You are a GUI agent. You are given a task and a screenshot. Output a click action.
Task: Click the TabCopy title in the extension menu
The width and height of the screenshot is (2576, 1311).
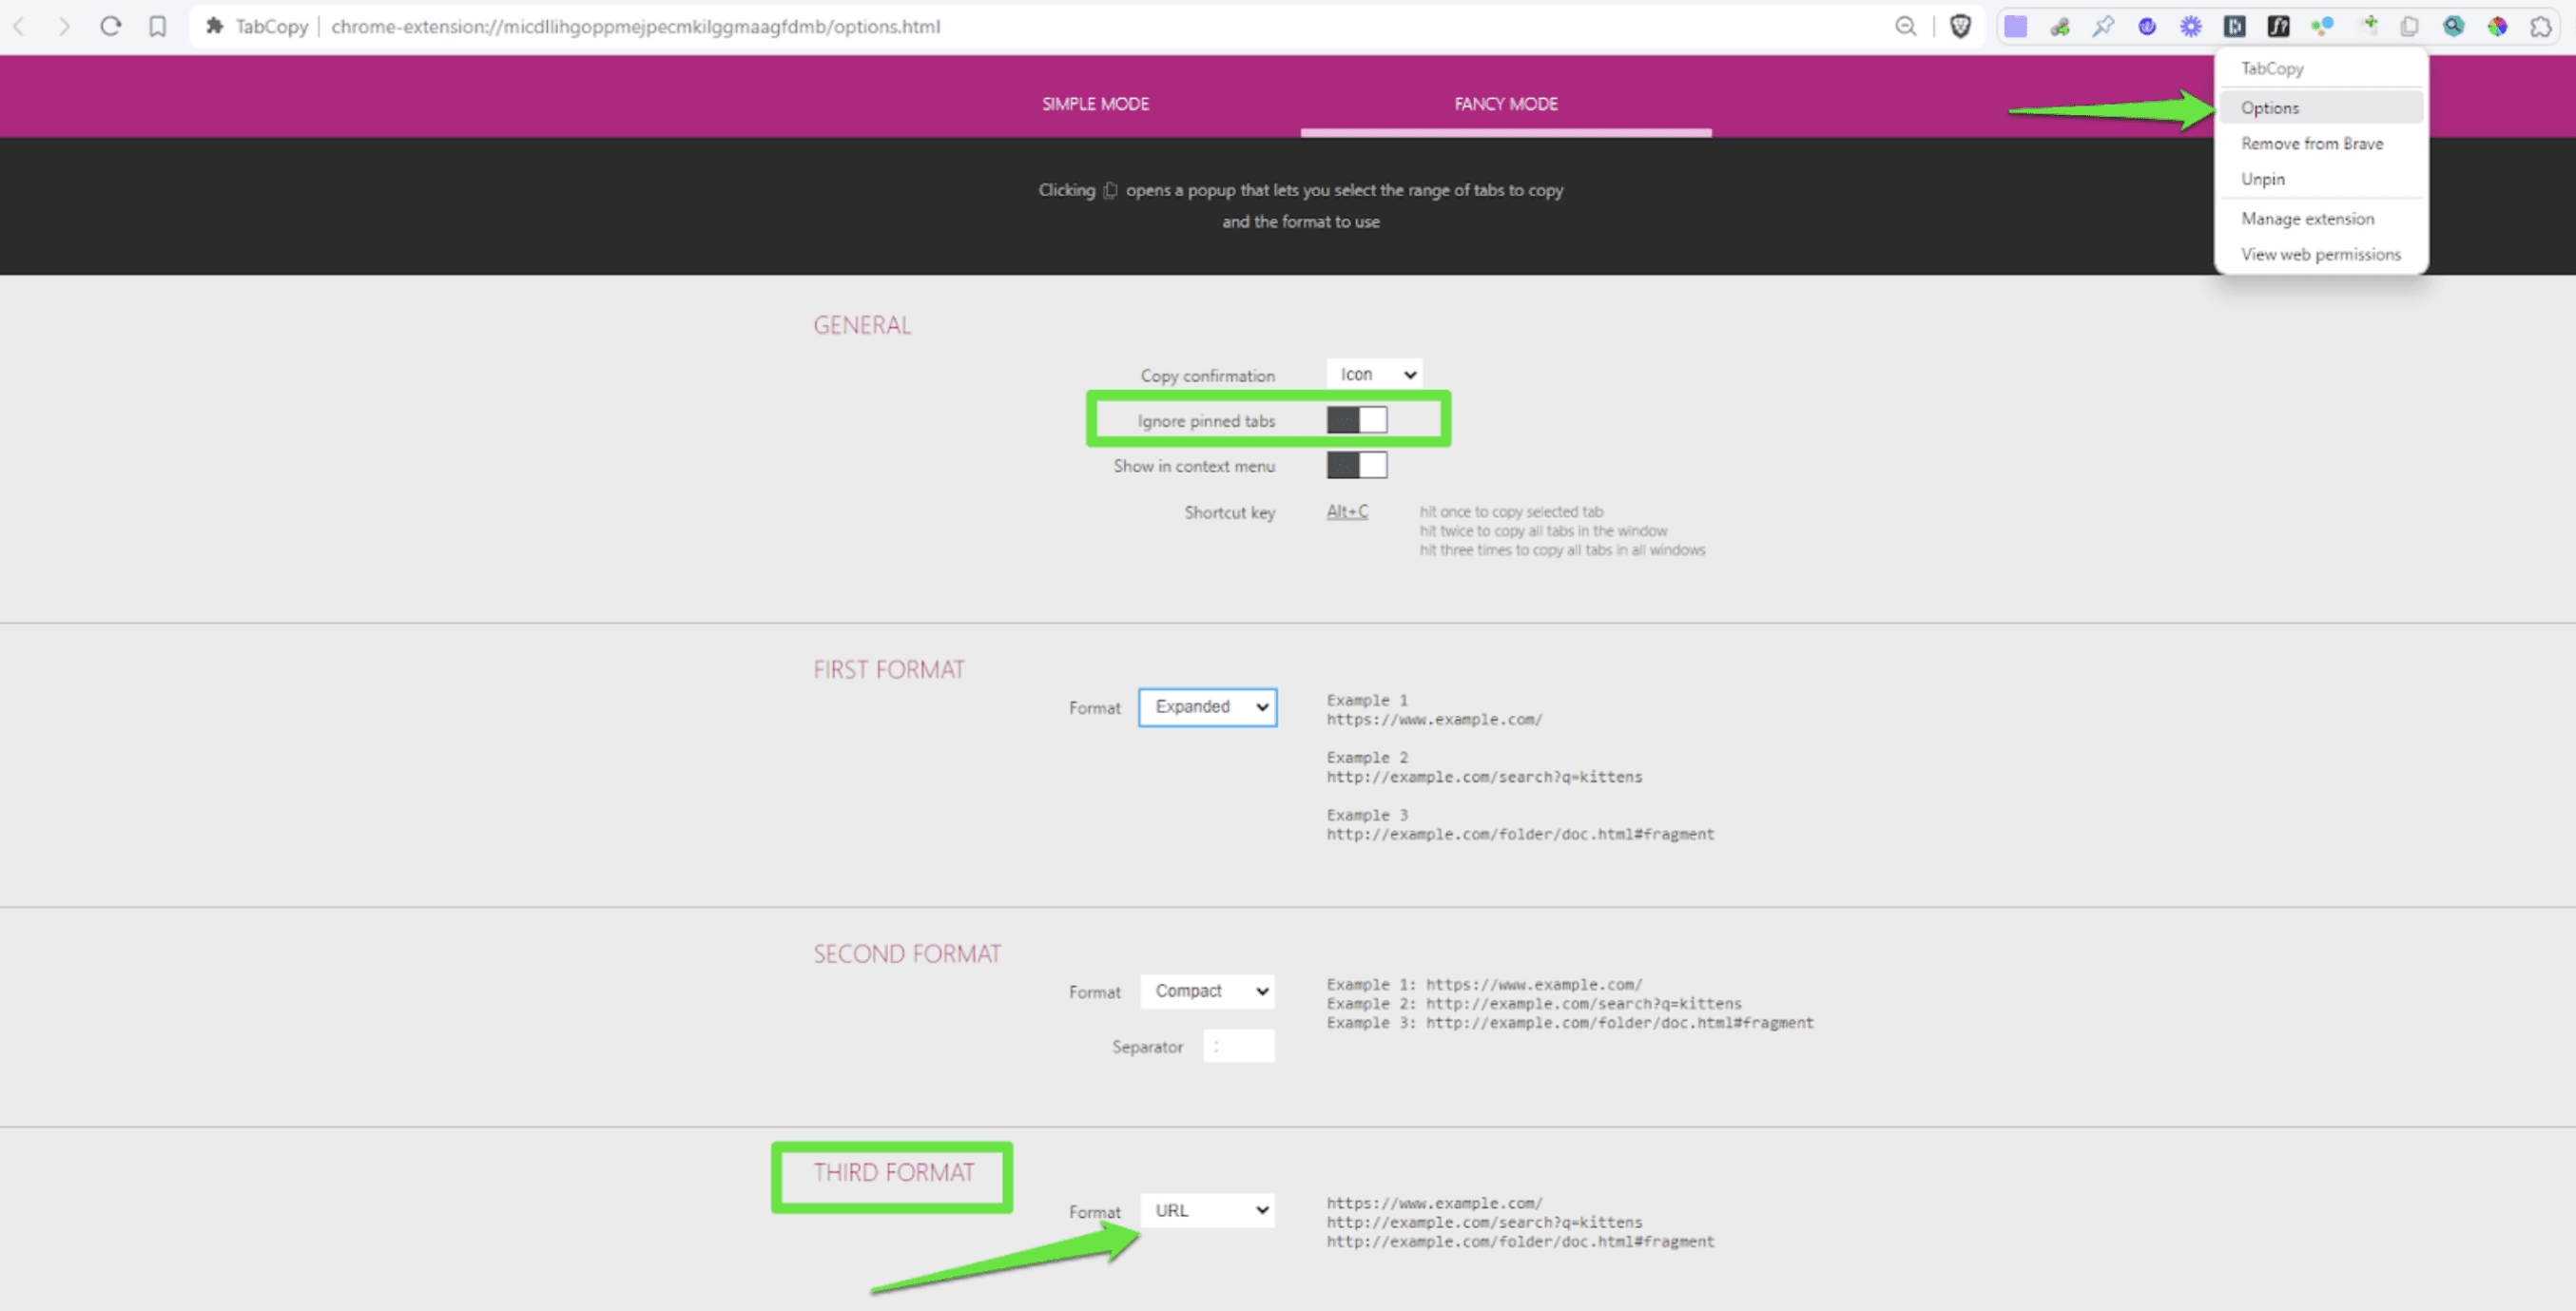(x=2272, y=69)
